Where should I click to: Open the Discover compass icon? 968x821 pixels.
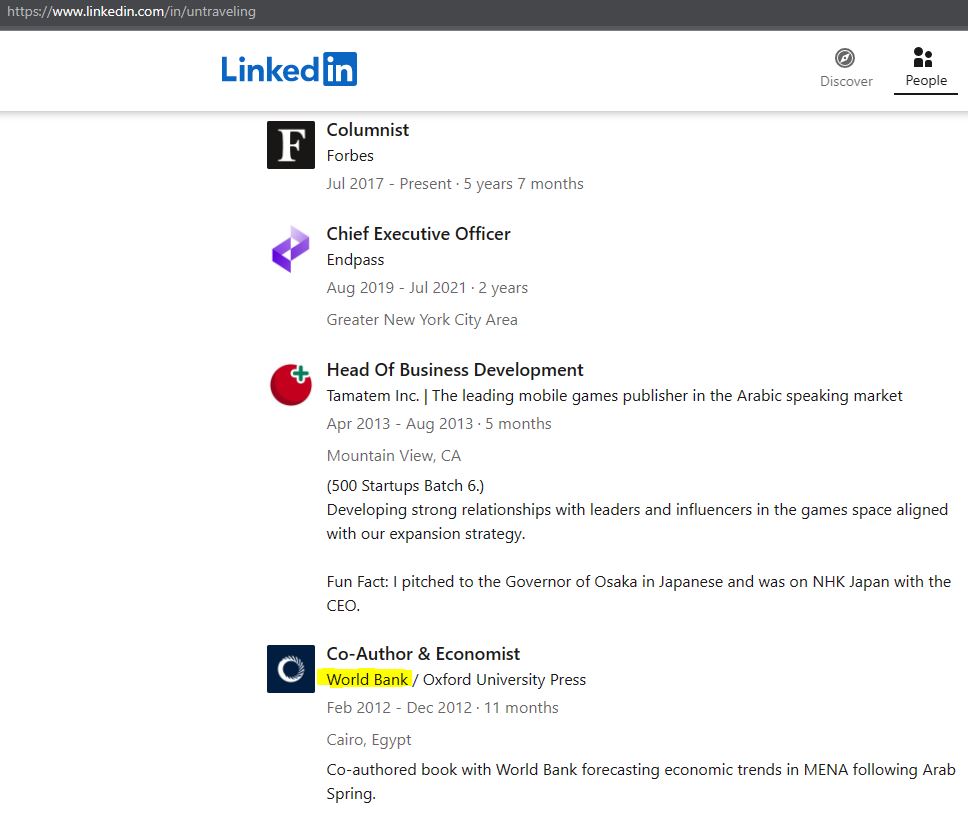(x=845, y=58)
